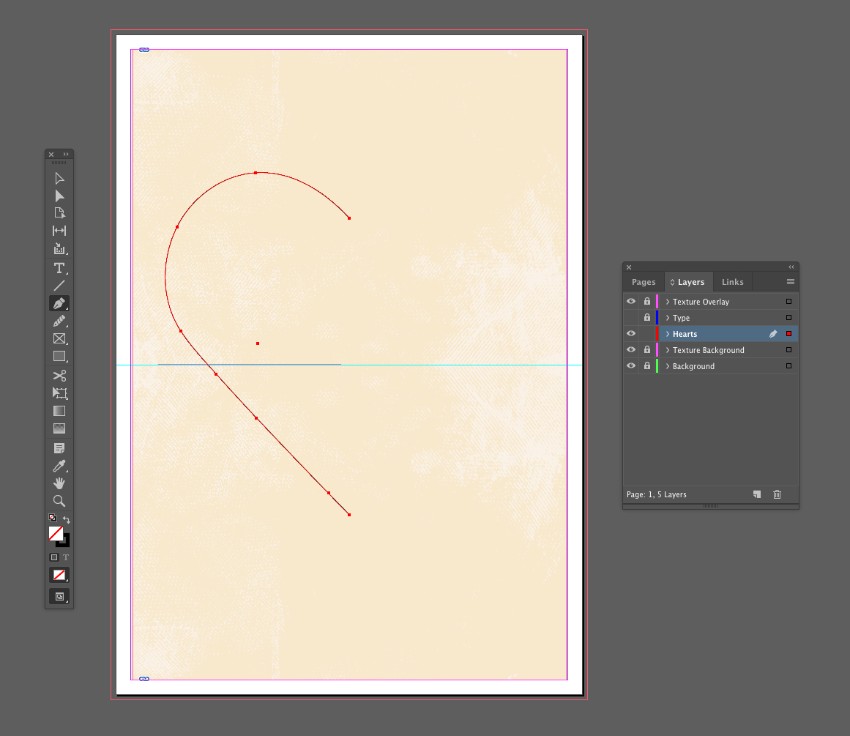Screen dimensions: 850x736
Task: Click the top anchor point of heart curve
Action: point(255,172)
